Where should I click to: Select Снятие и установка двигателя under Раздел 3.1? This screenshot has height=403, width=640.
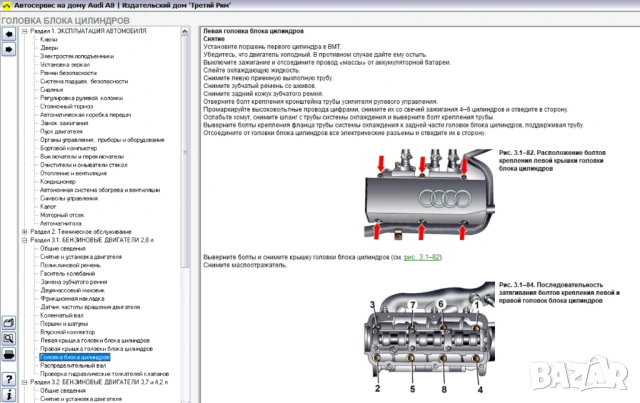[81, 257]
